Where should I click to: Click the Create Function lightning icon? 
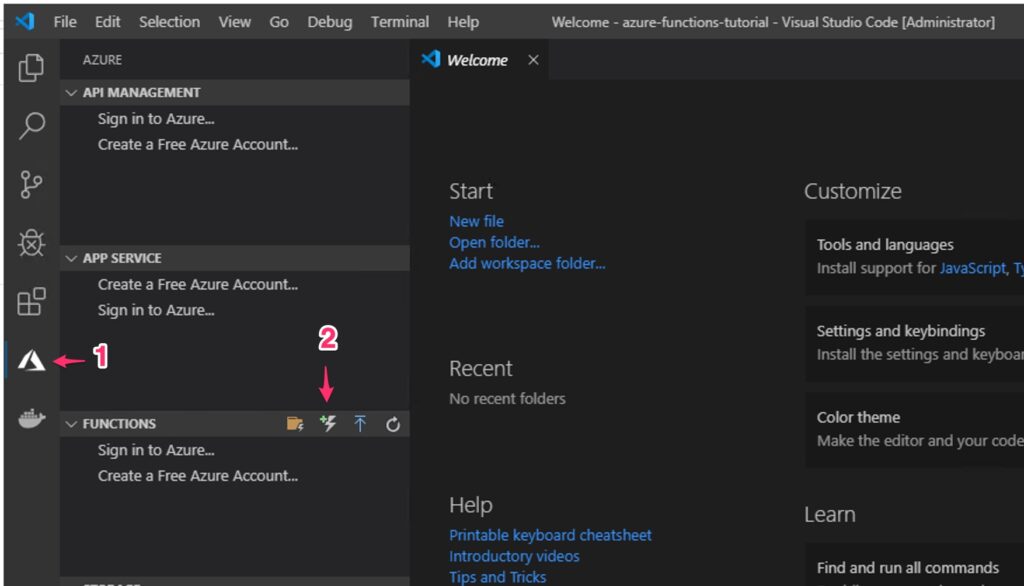click(x=328, y=424)
